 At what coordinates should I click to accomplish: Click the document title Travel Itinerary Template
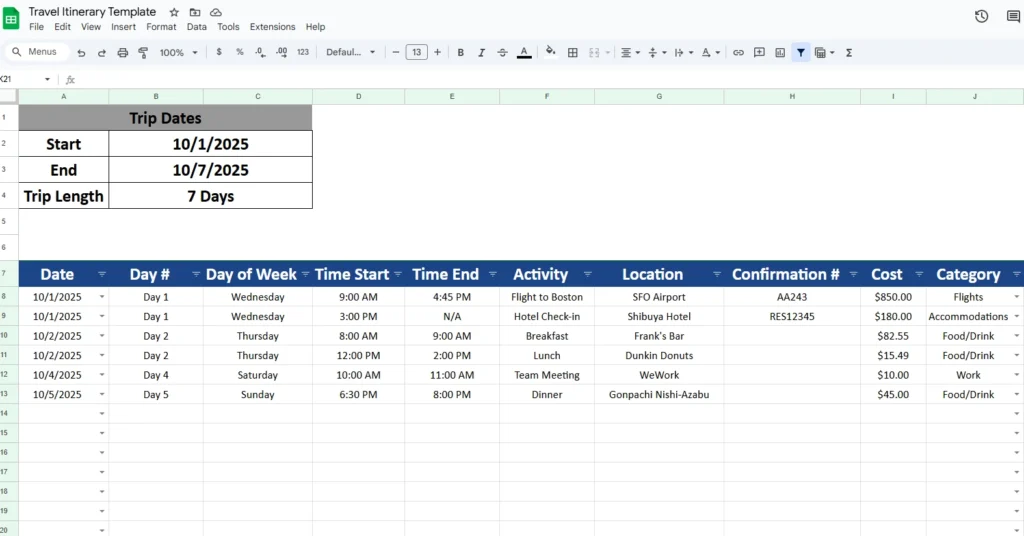click(x=92, y=12)
